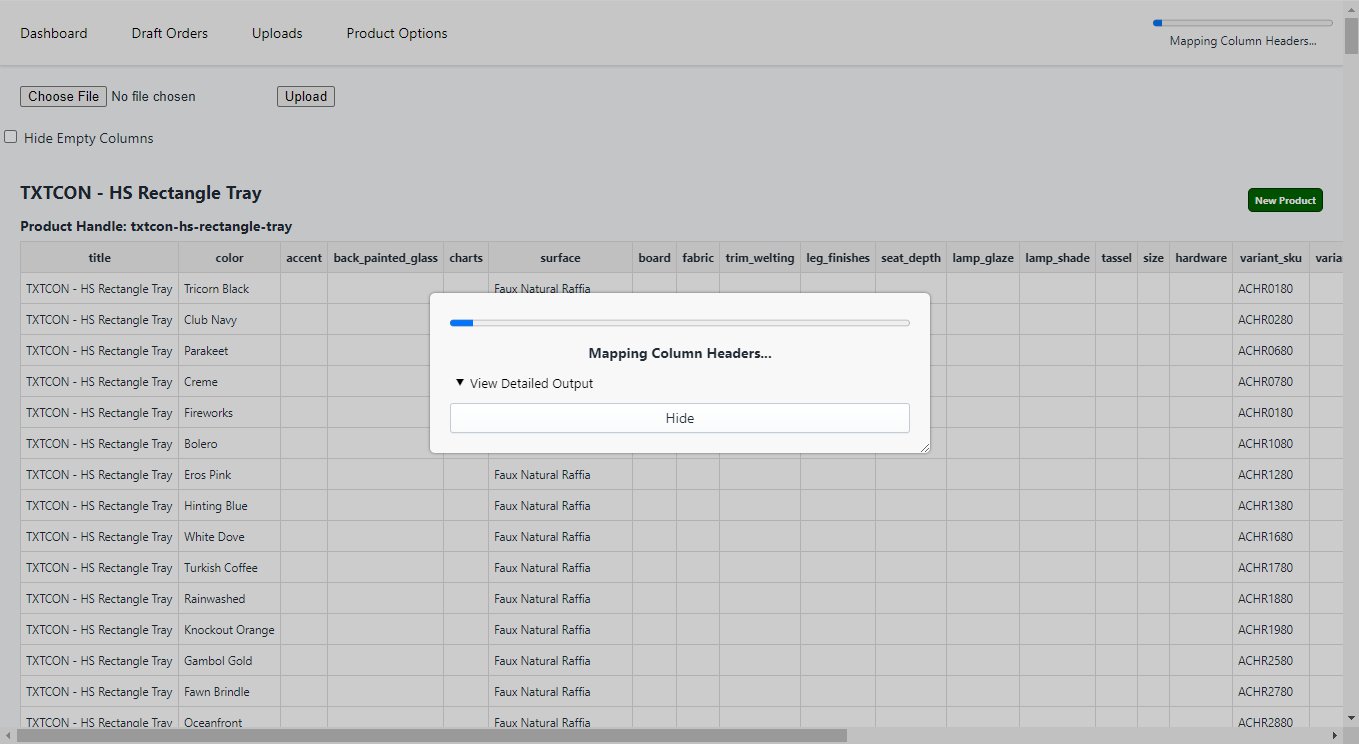Viewport: 1359px width, 744px height.
Task: Click the horizontal scrollbar right arrow
Action: 1335,736
